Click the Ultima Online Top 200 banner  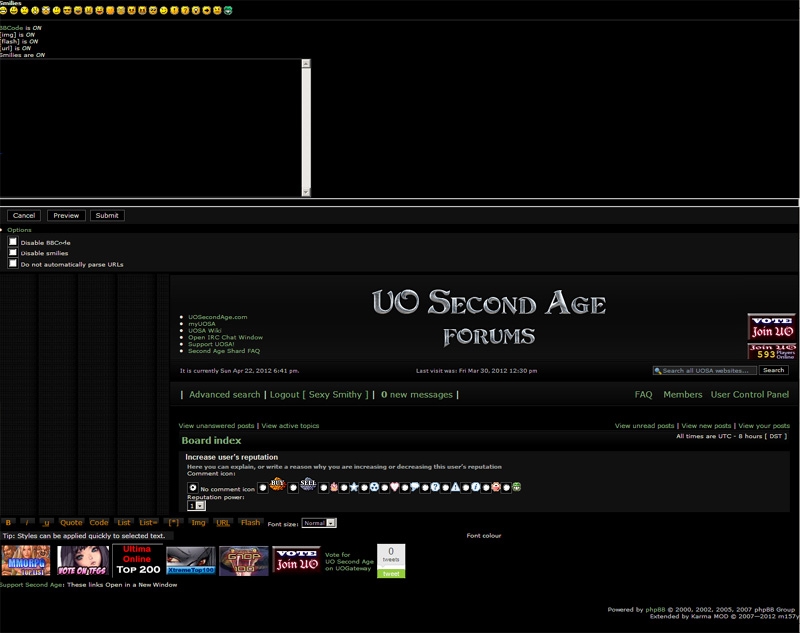tap(137, 561)
